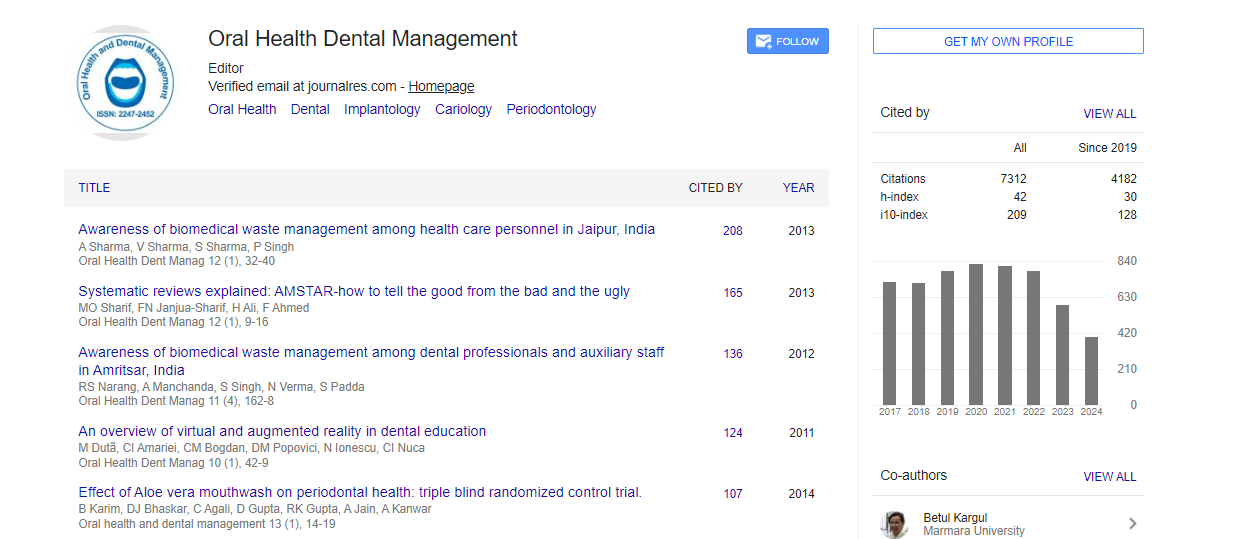Viewport: 1242px width, 539px height.
Task: View the 208 citations of Jaipur article
Action: pos(733,231)
